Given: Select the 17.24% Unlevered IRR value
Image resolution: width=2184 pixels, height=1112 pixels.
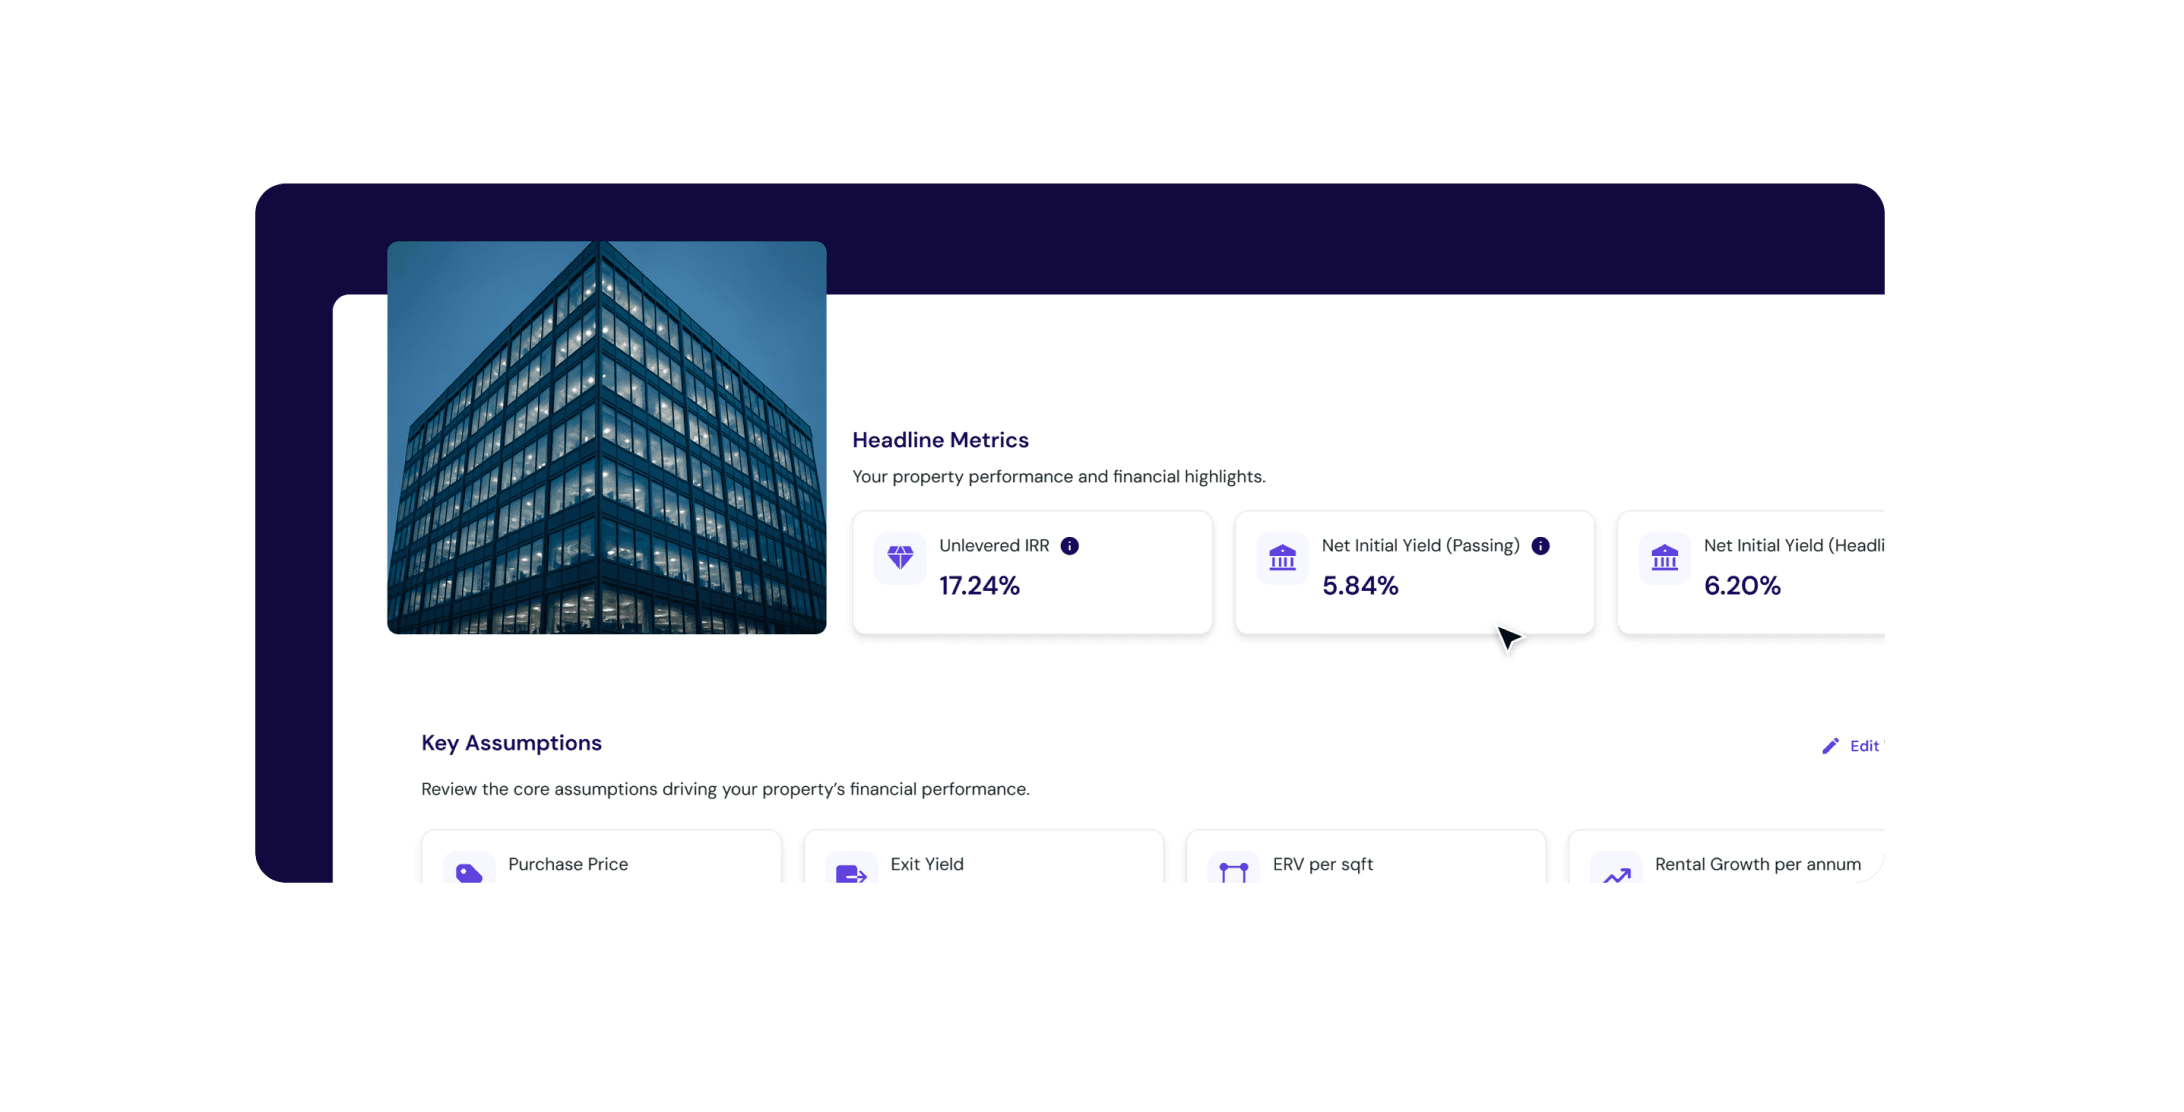Looking at the screenshot, I should click(979, 586).
